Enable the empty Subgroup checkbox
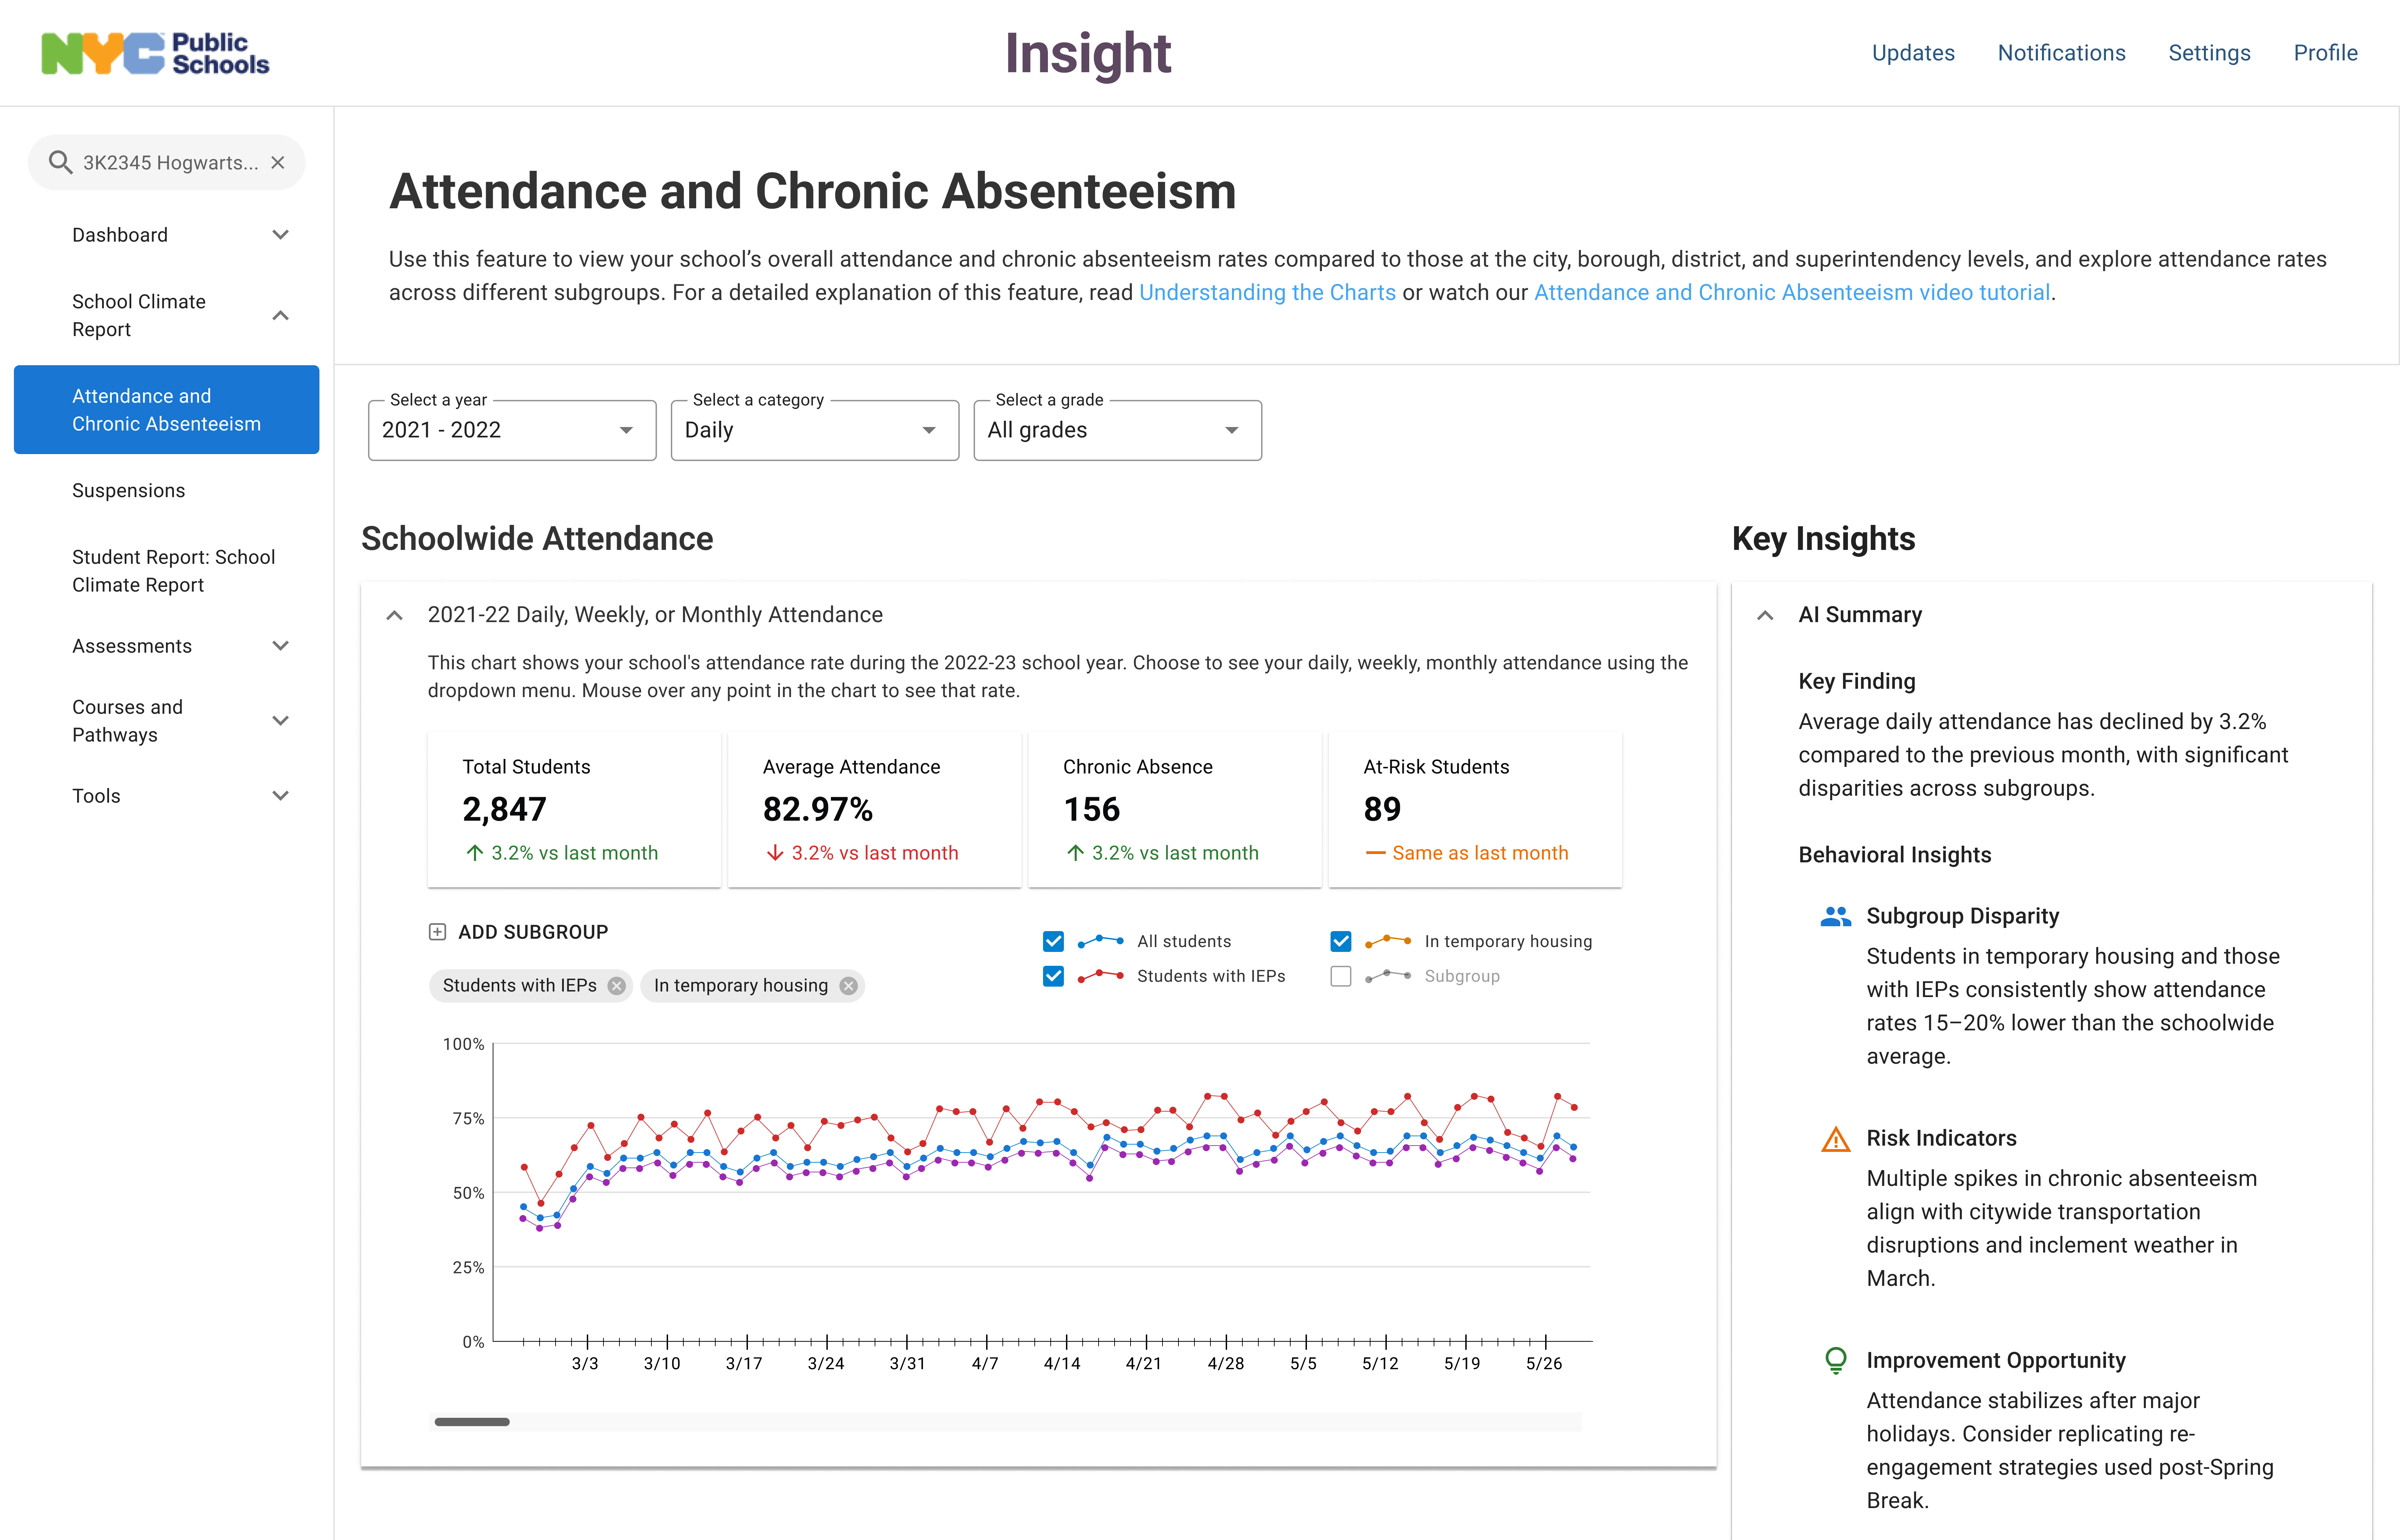The image size is (2400, 1540). [1341, 976]
